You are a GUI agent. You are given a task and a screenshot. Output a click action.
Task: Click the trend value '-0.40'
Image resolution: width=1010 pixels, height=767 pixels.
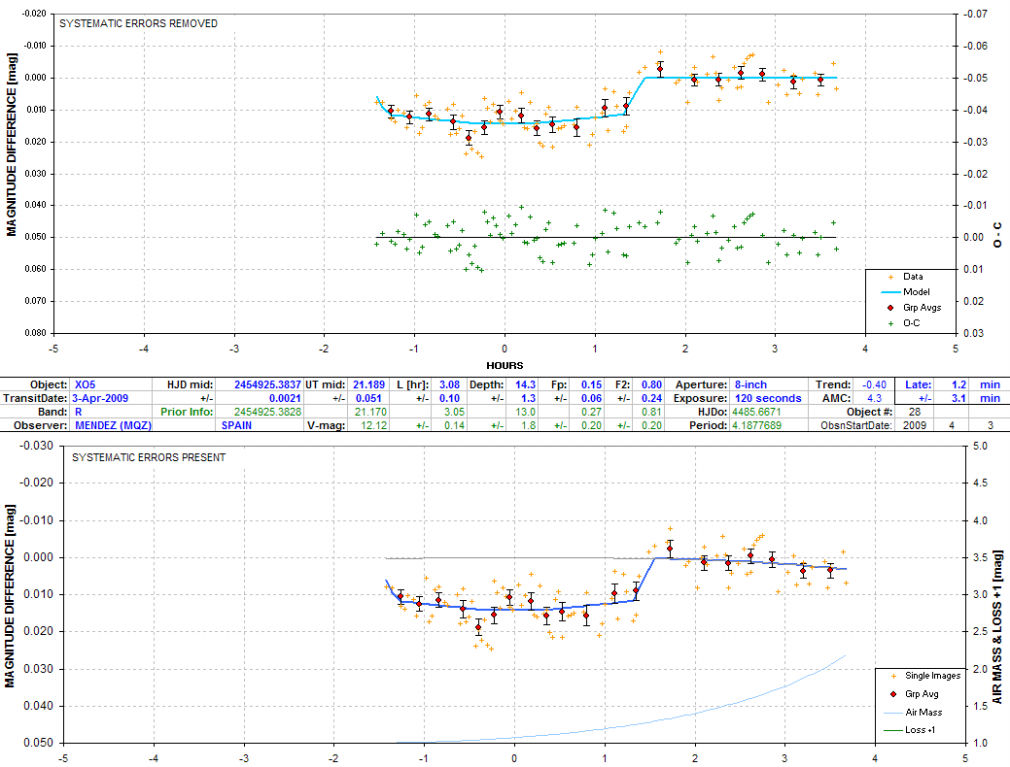coord(874,384)
